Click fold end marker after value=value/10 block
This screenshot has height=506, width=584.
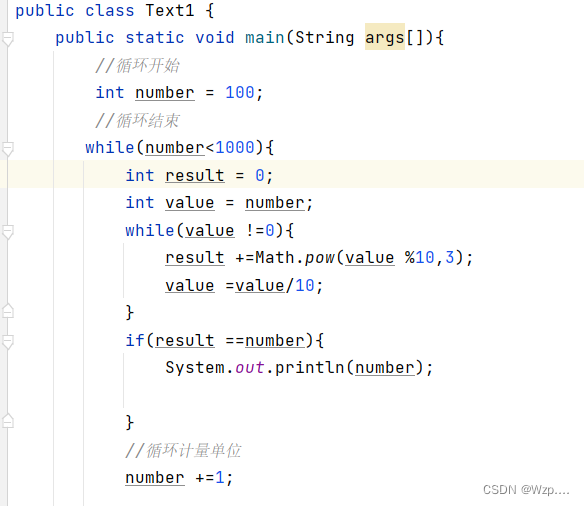[x=7, y=311]
